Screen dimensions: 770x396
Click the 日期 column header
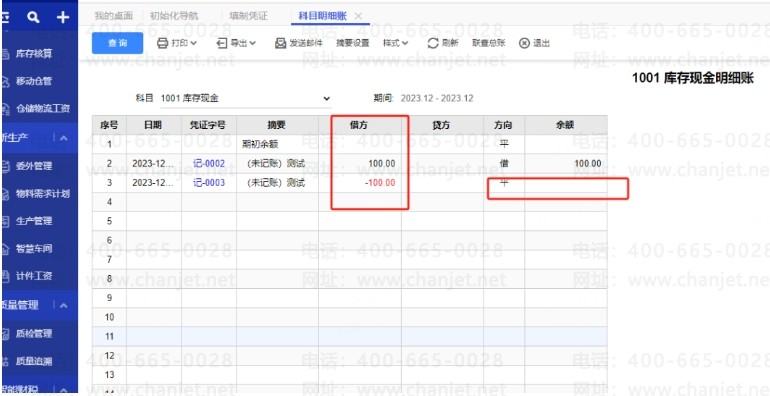pos(154,125)
